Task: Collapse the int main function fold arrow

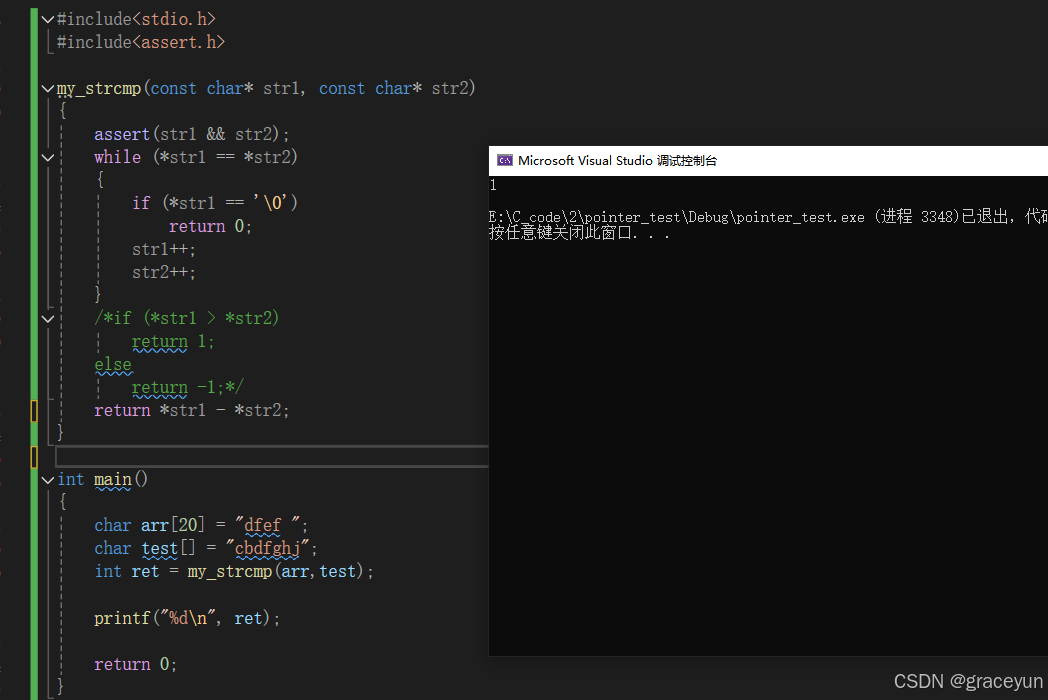Action: (x=47, y=480)
